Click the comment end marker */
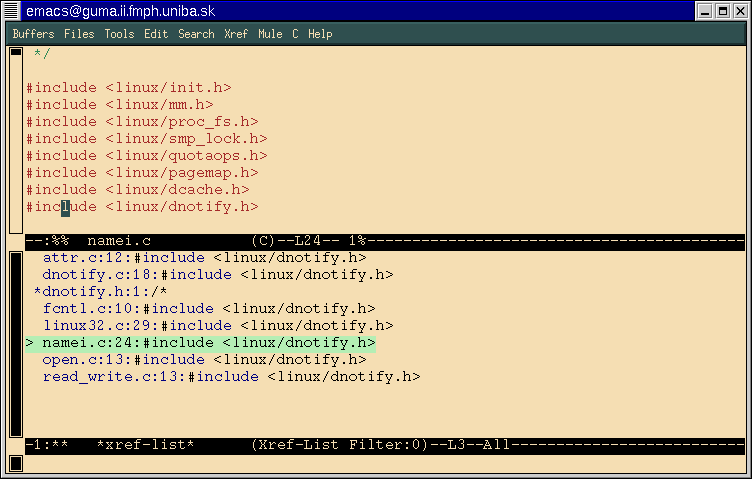752x479 pixels. coord(42,53)
